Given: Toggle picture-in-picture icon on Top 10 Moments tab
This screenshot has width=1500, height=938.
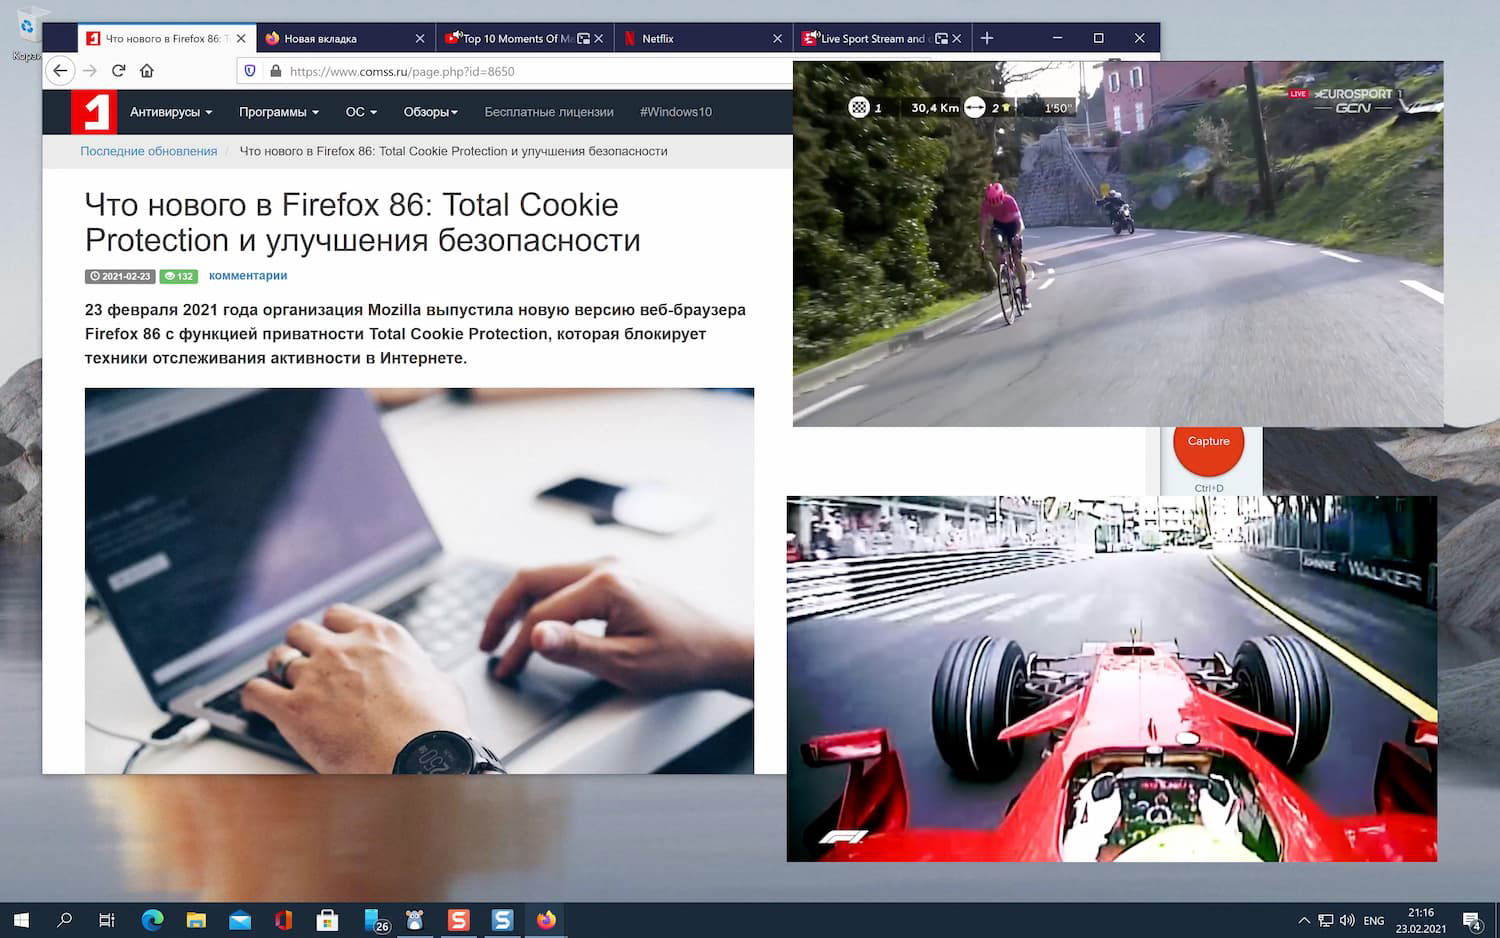Looking at the screenshot, I should 583,39.
